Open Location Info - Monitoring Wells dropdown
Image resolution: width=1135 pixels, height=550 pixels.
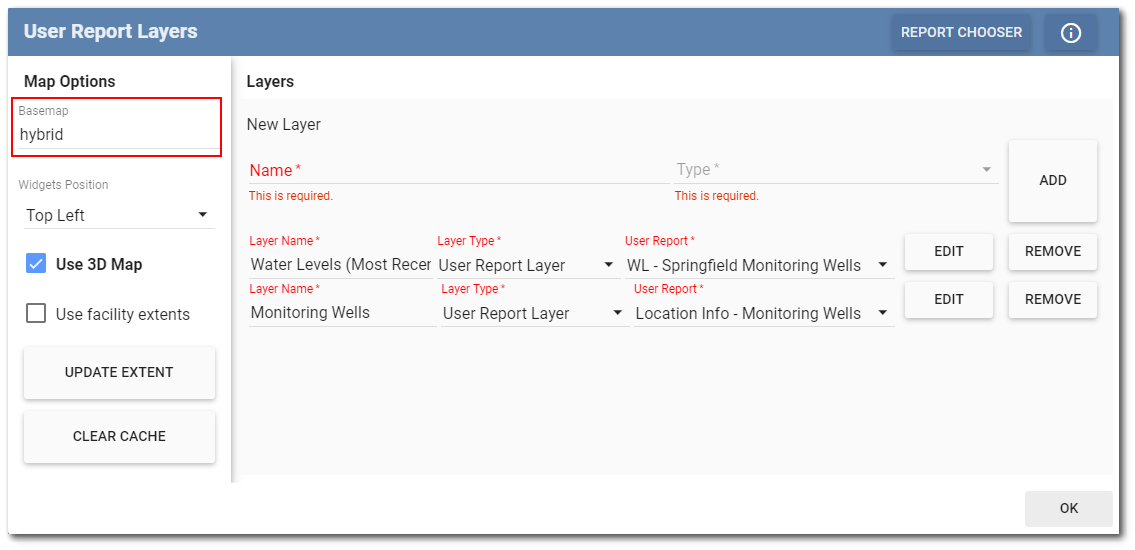point(762,313)
